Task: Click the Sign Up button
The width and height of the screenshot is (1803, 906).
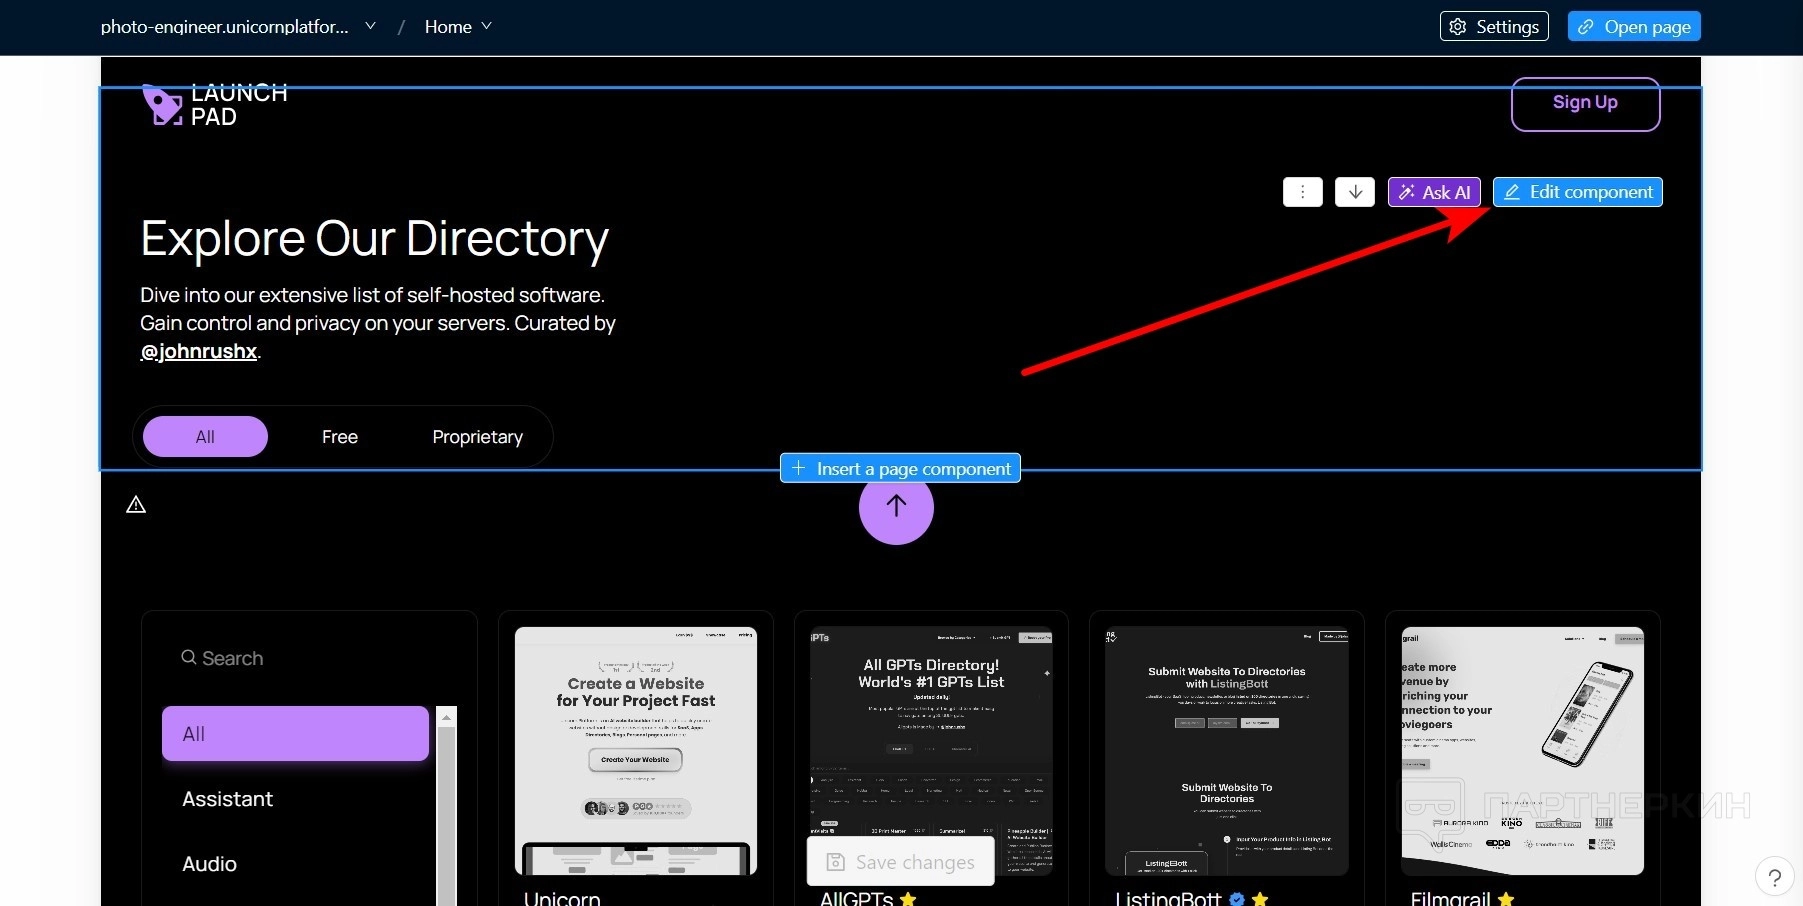Action: click(1585, 103)
